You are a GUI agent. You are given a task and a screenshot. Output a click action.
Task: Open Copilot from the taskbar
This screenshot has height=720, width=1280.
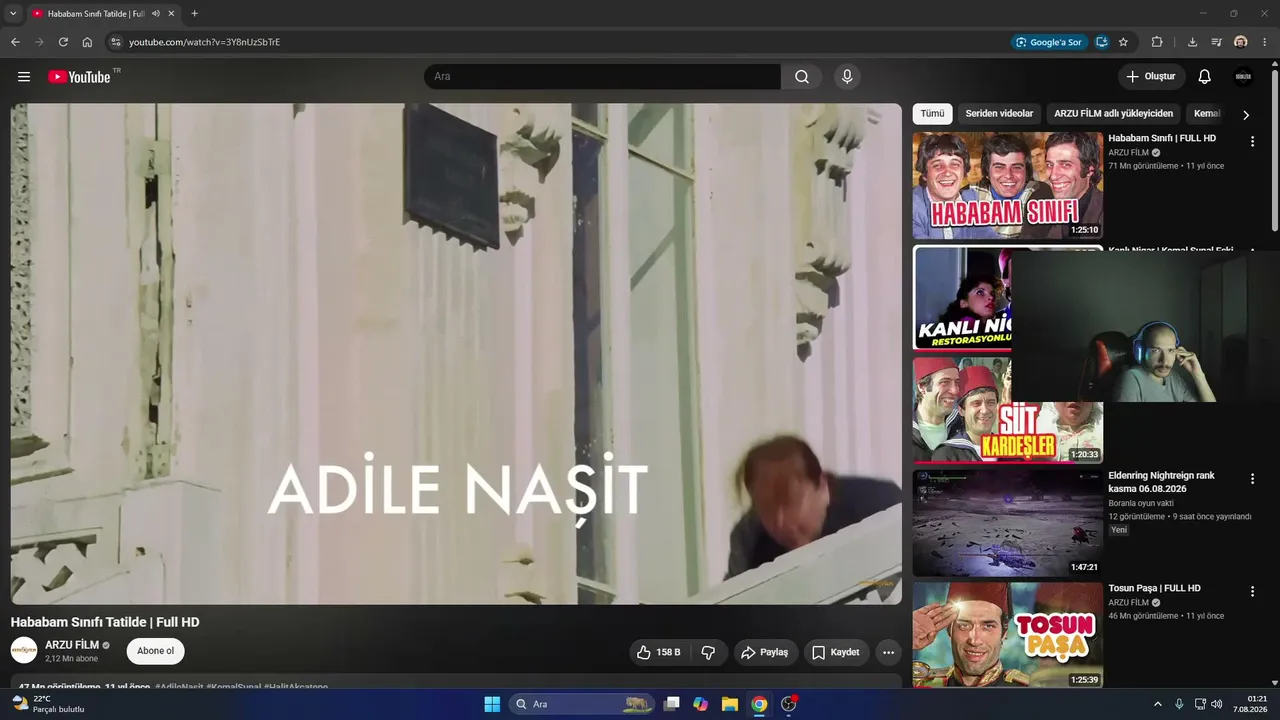tap(701, 704)
